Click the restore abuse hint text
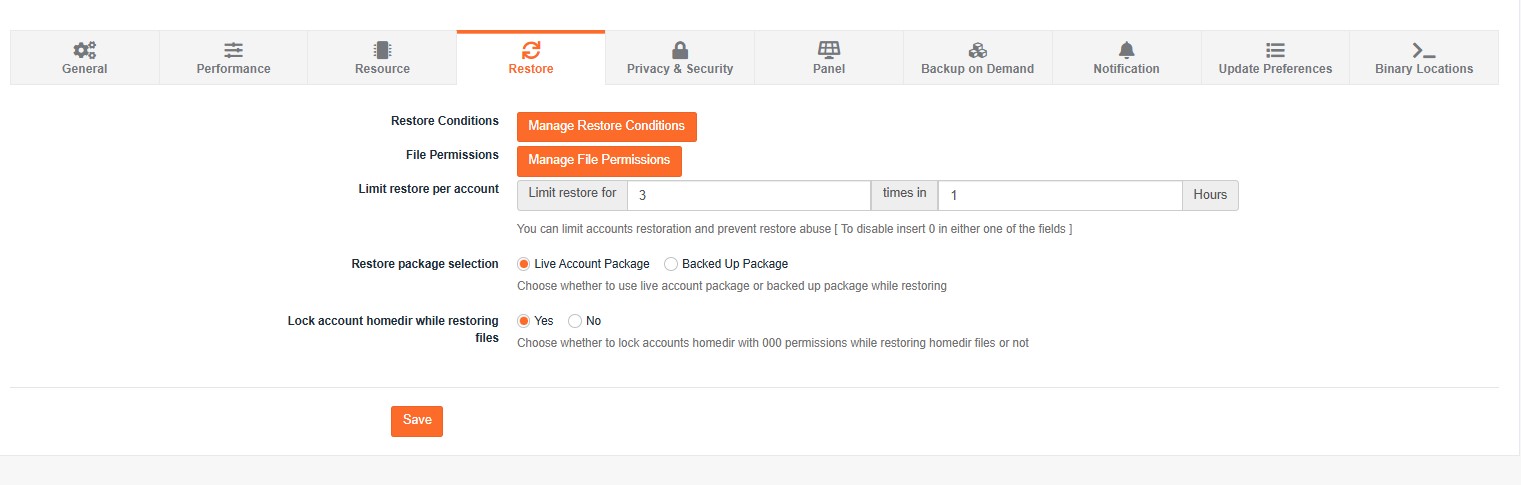 pyautogui.click(x=794, y=229)
